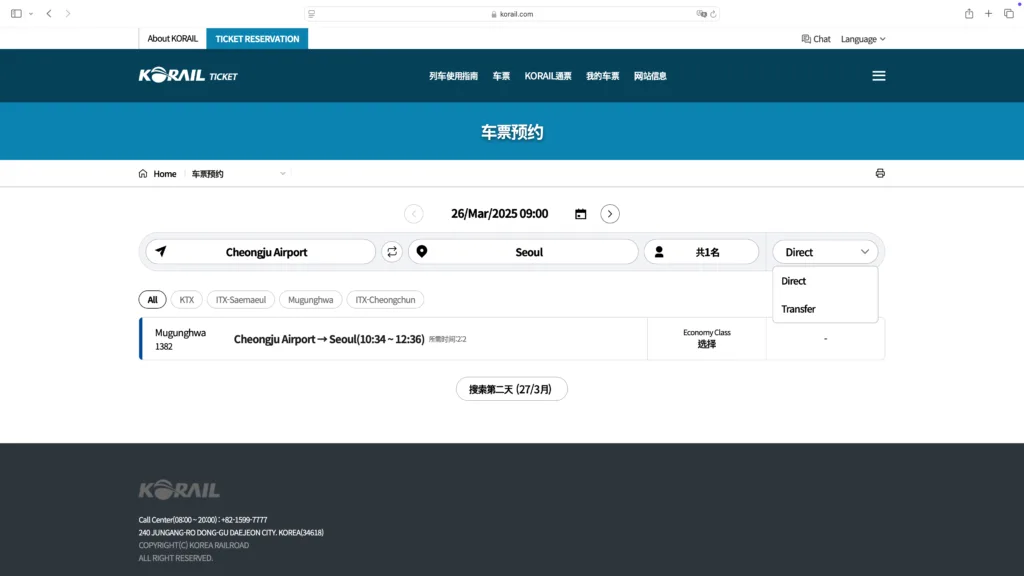Click the translate icon in address bar

pyautogui.click(x=701, y=14)
